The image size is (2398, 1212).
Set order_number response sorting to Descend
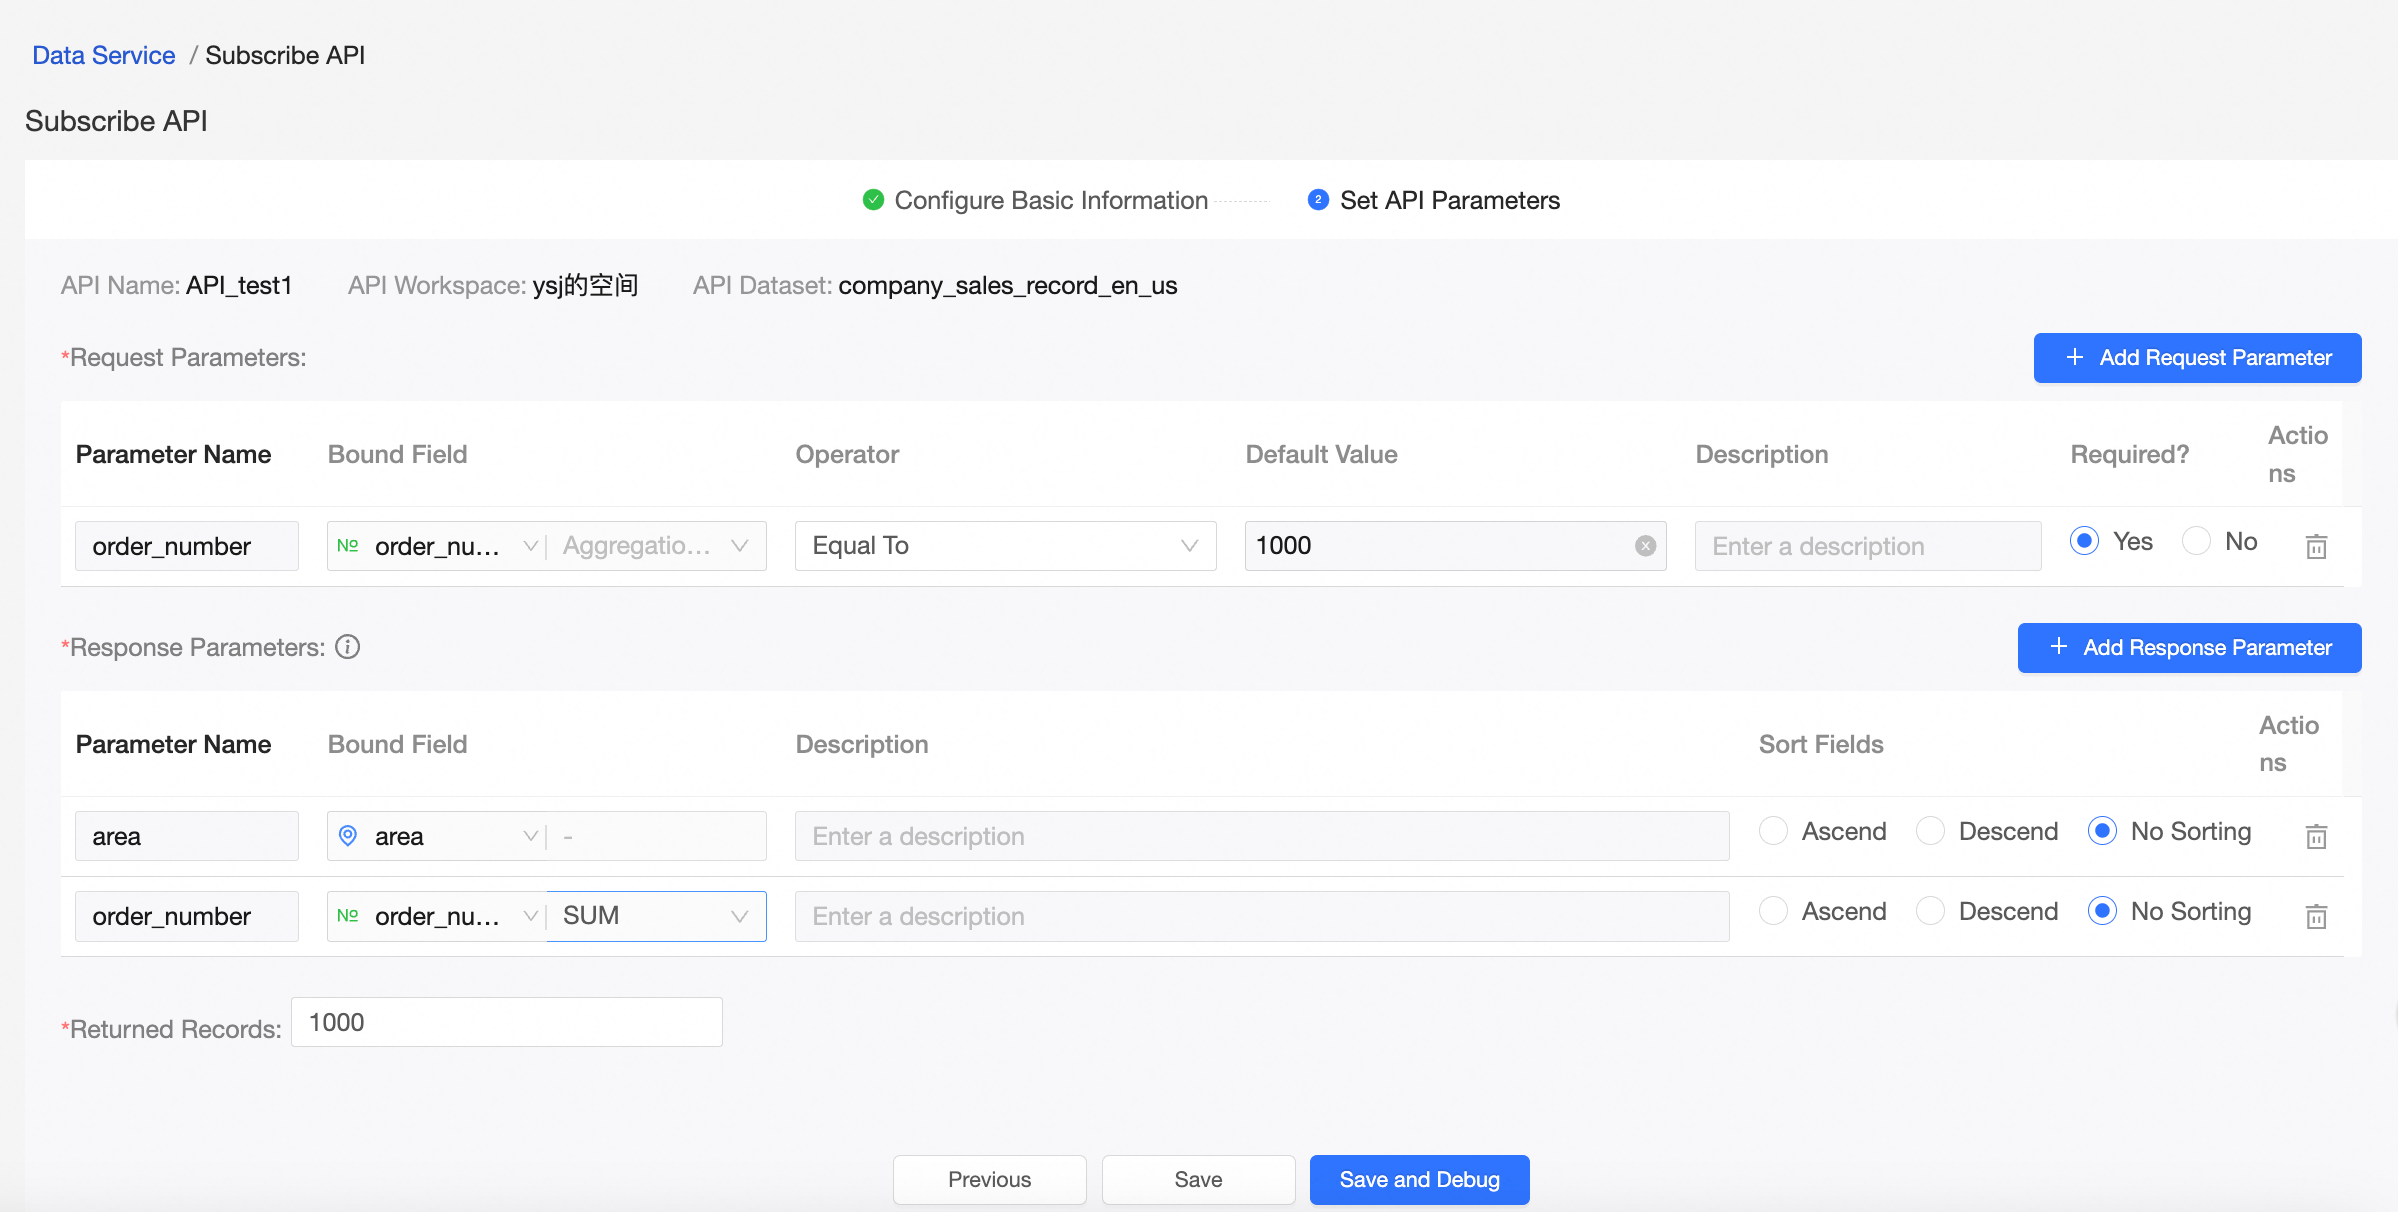click(x=1930, y=912)
